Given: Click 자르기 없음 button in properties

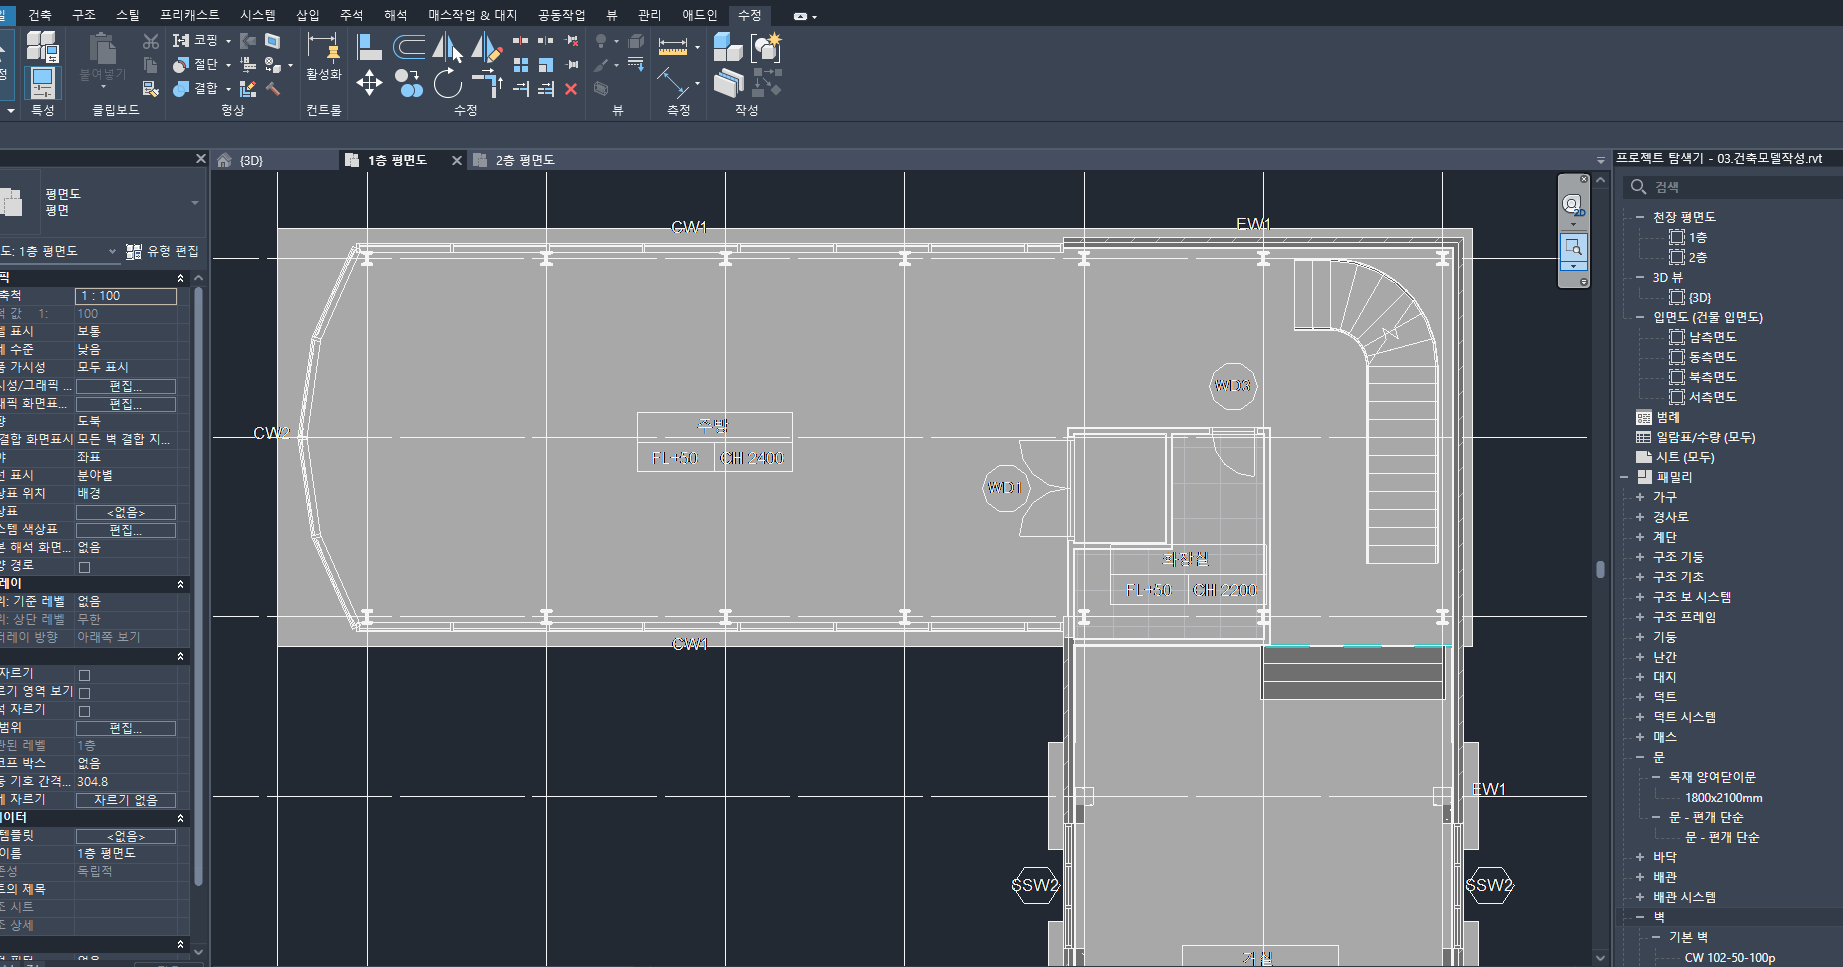Looking at the screenshot, I should click(x=126, y=800).
